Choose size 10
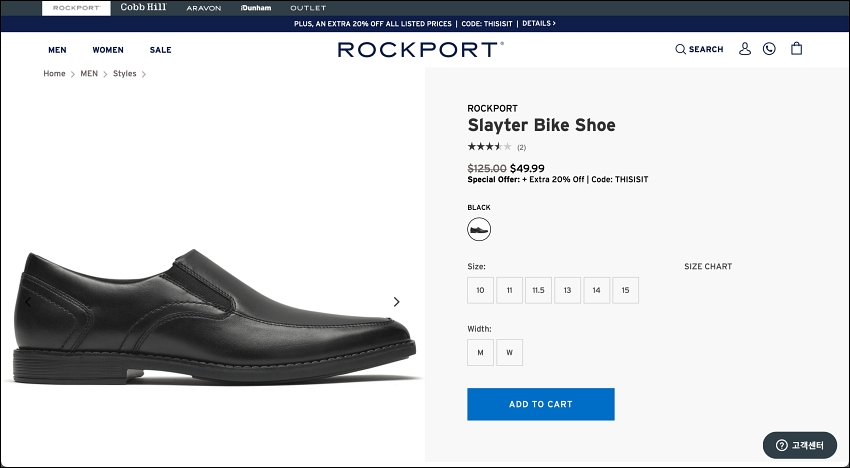This screenshot has width=850, height=468. click(480, 290)
